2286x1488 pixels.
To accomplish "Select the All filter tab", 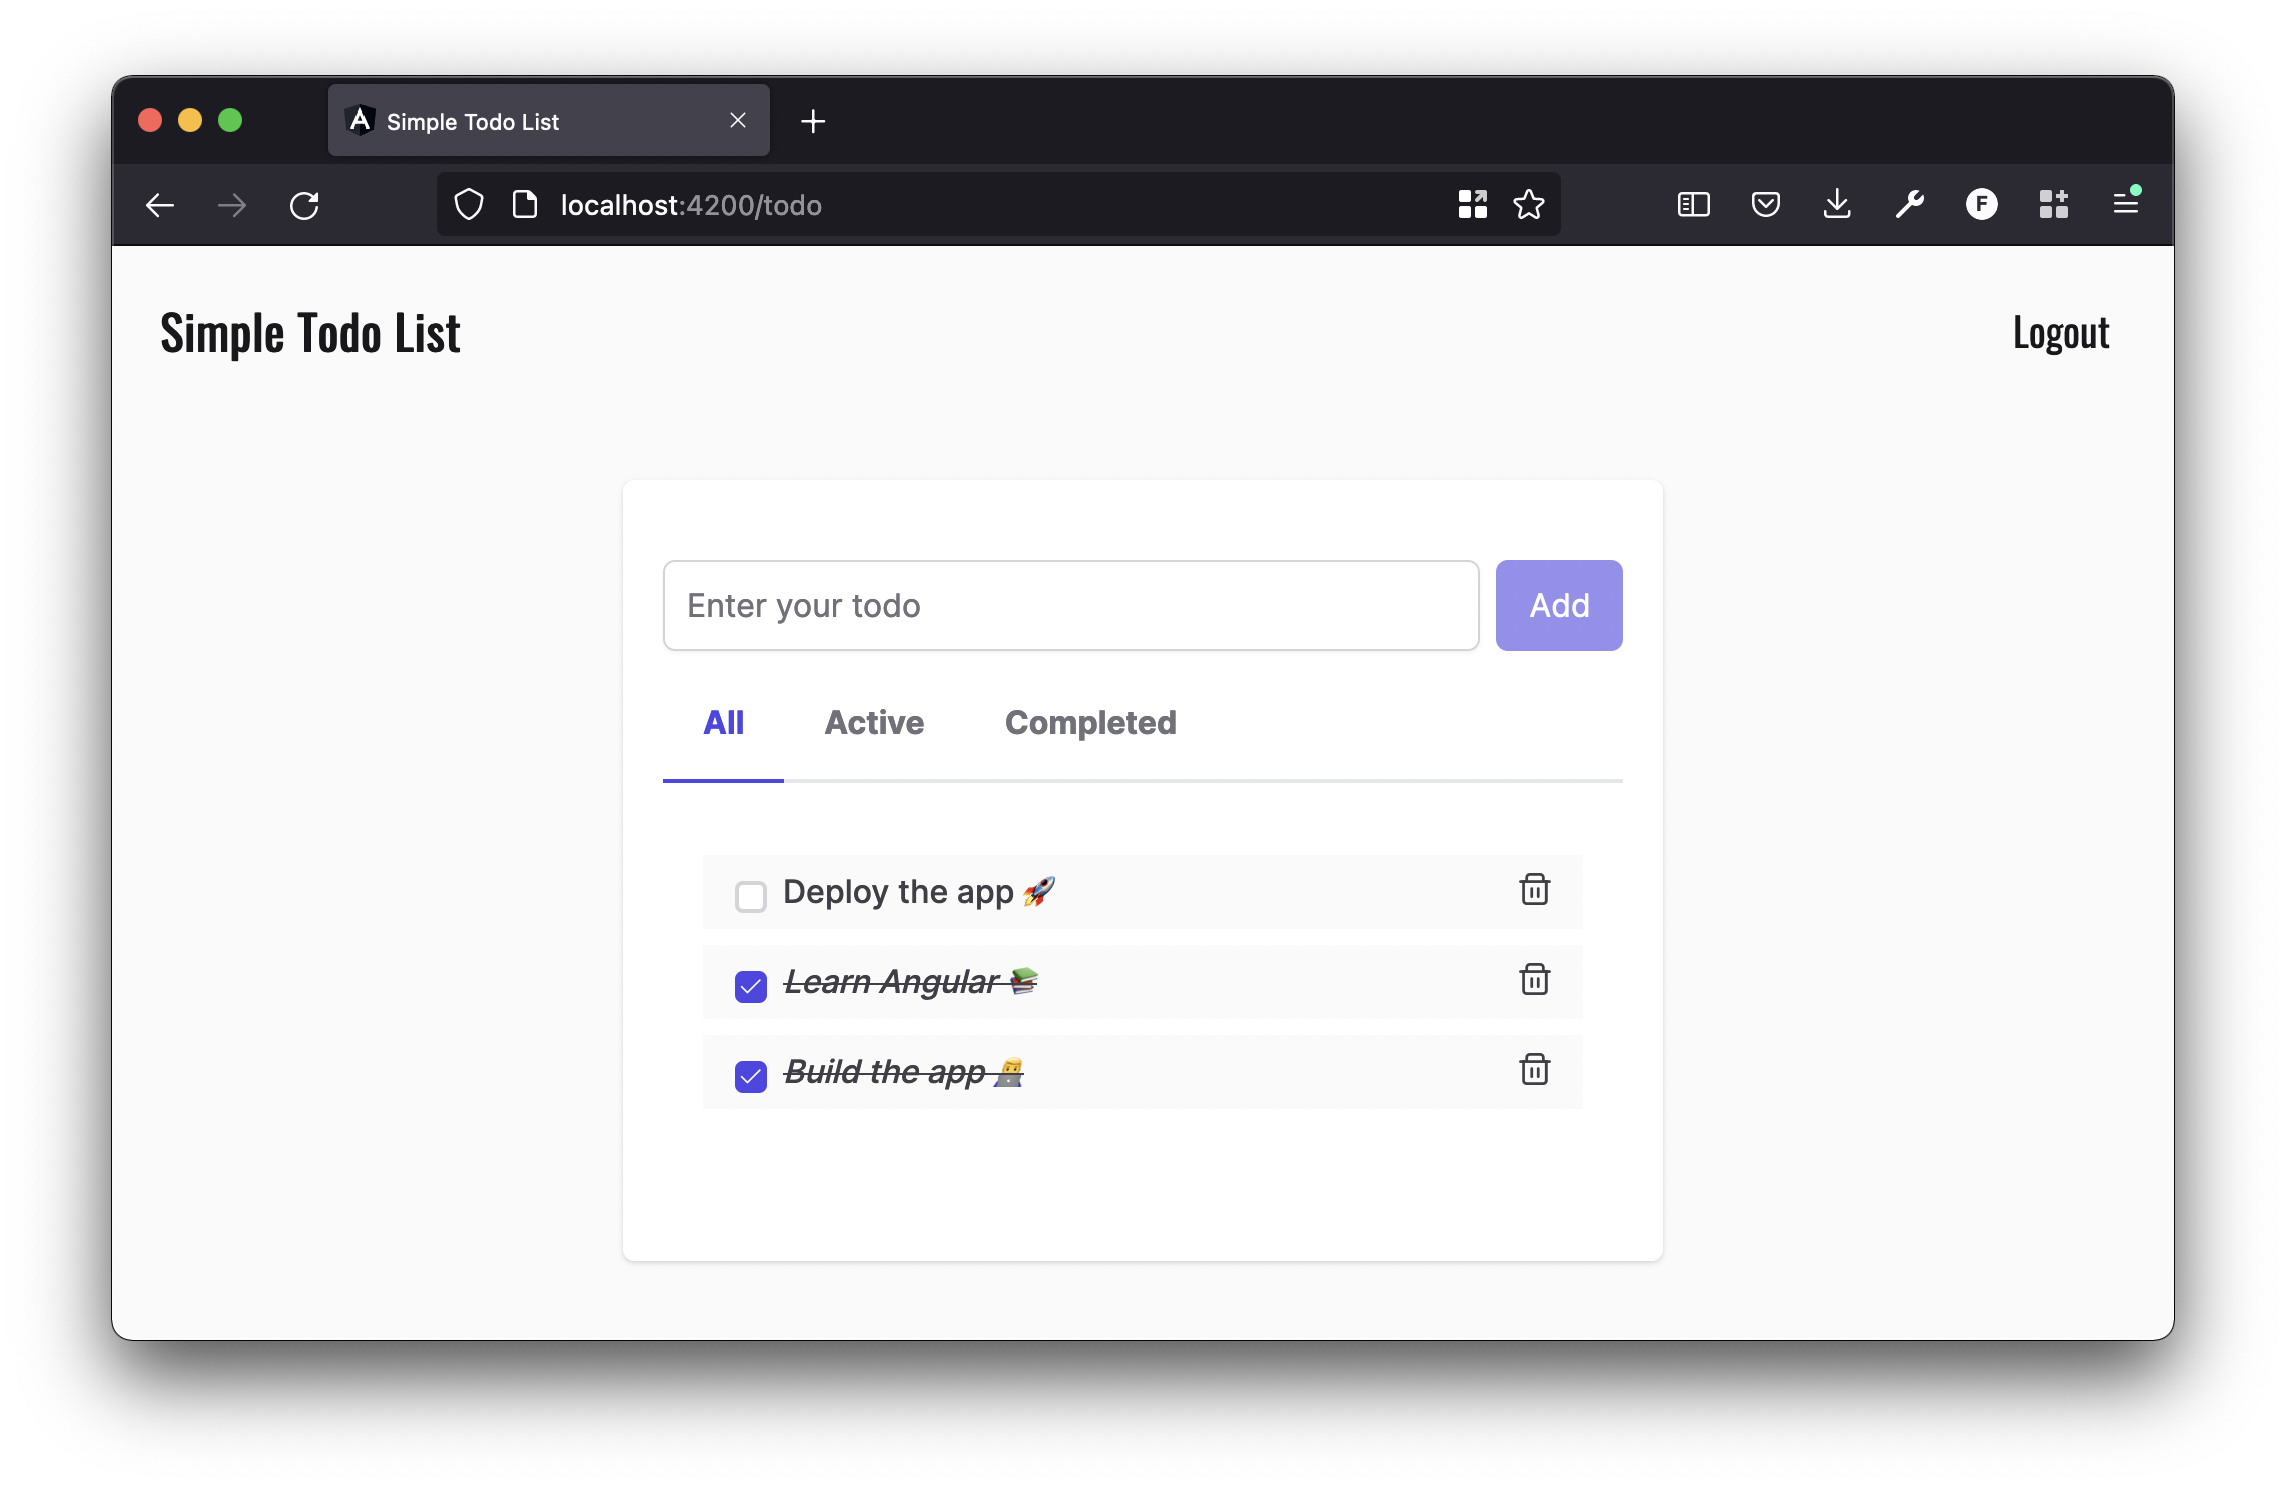I will click(x=723, y=723).
